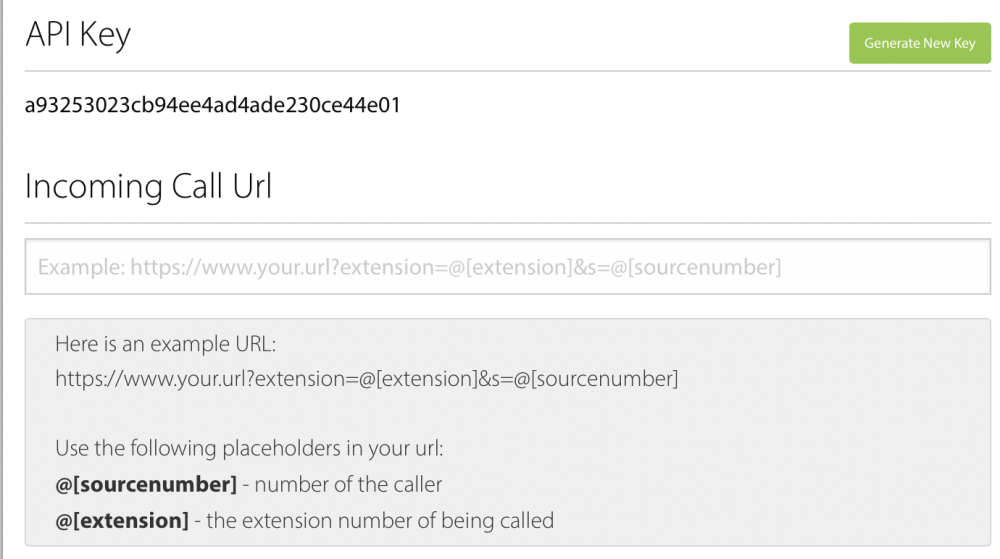Click the "number of the caller" description
1000x559 pixels.
click(347, 485)
